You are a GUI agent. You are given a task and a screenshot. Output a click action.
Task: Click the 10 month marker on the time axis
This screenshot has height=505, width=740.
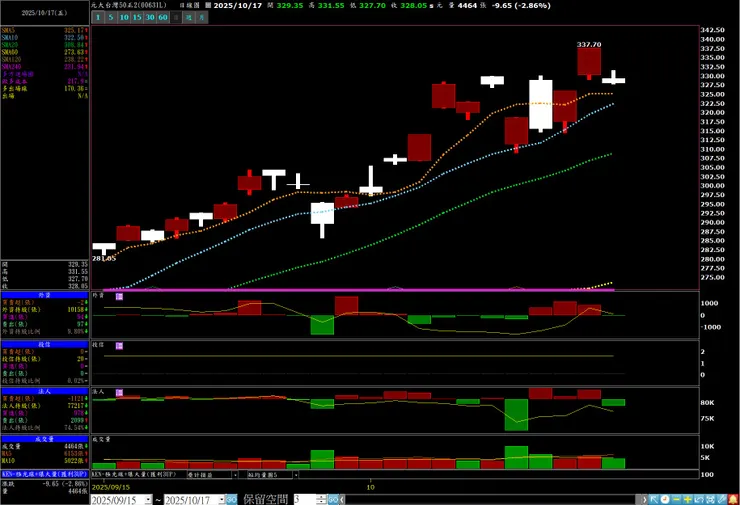pyautogui.click(x=370, y=487)
